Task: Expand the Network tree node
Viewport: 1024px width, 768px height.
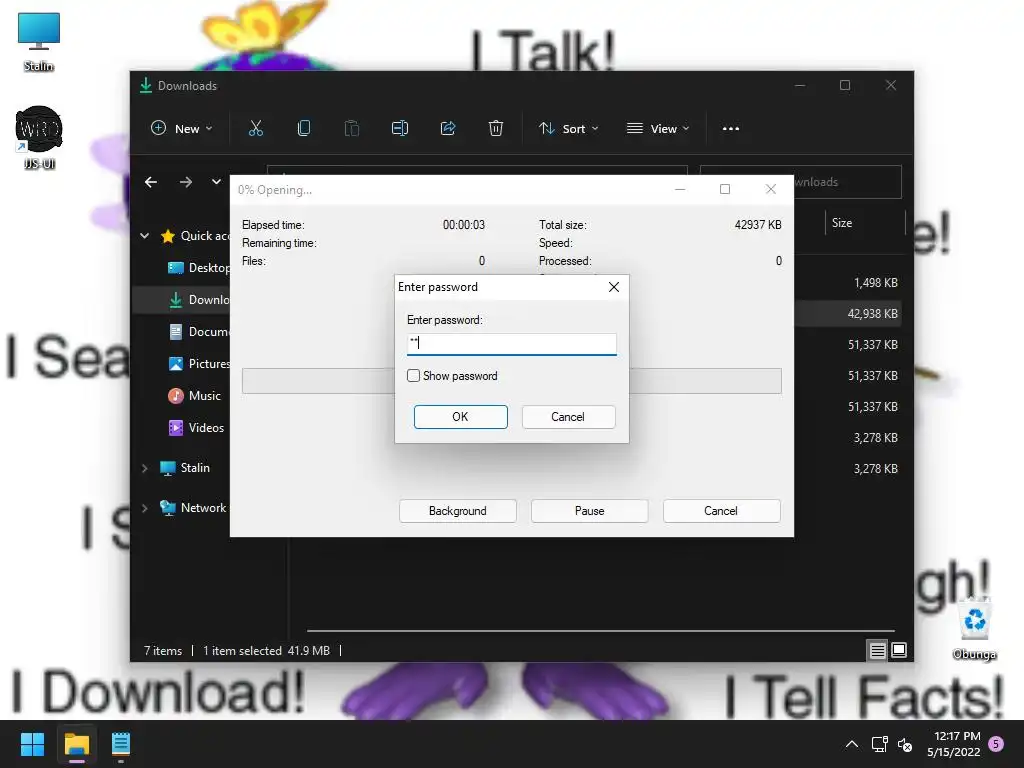Action: tap(144, 508)
